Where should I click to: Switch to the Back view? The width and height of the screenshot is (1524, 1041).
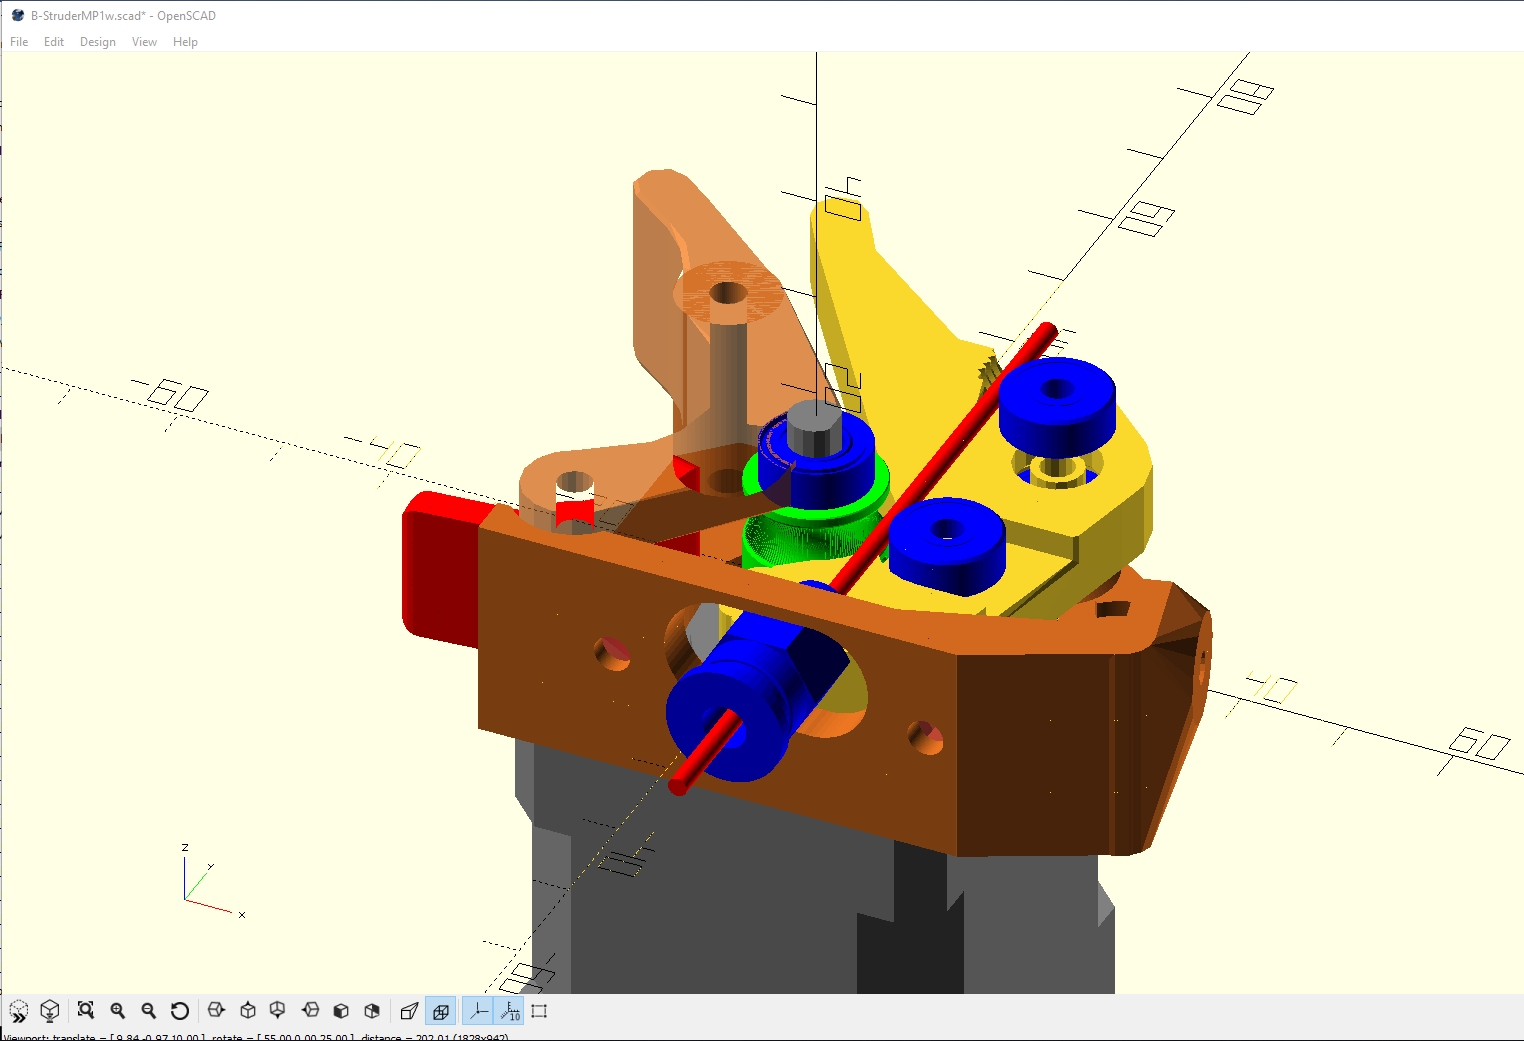click(x=372, y=1011)
